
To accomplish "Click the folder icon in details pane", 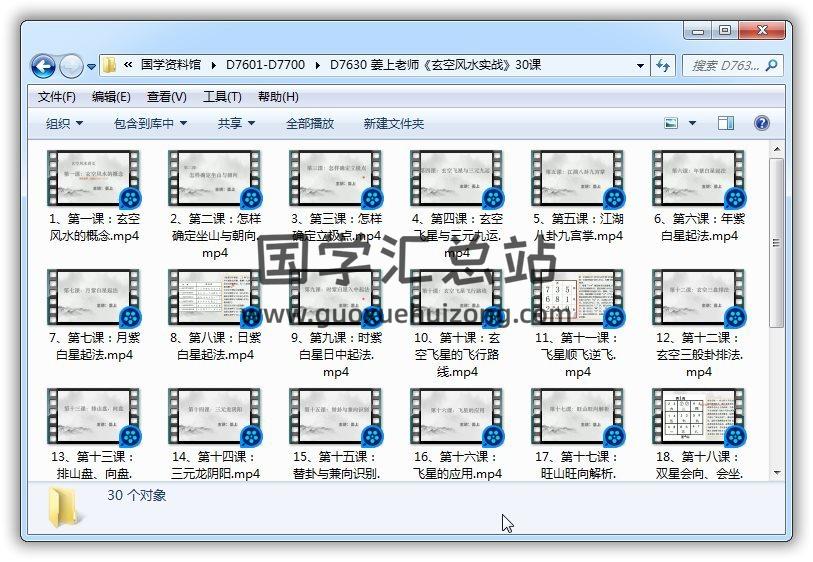I will (x=65, y=508).
